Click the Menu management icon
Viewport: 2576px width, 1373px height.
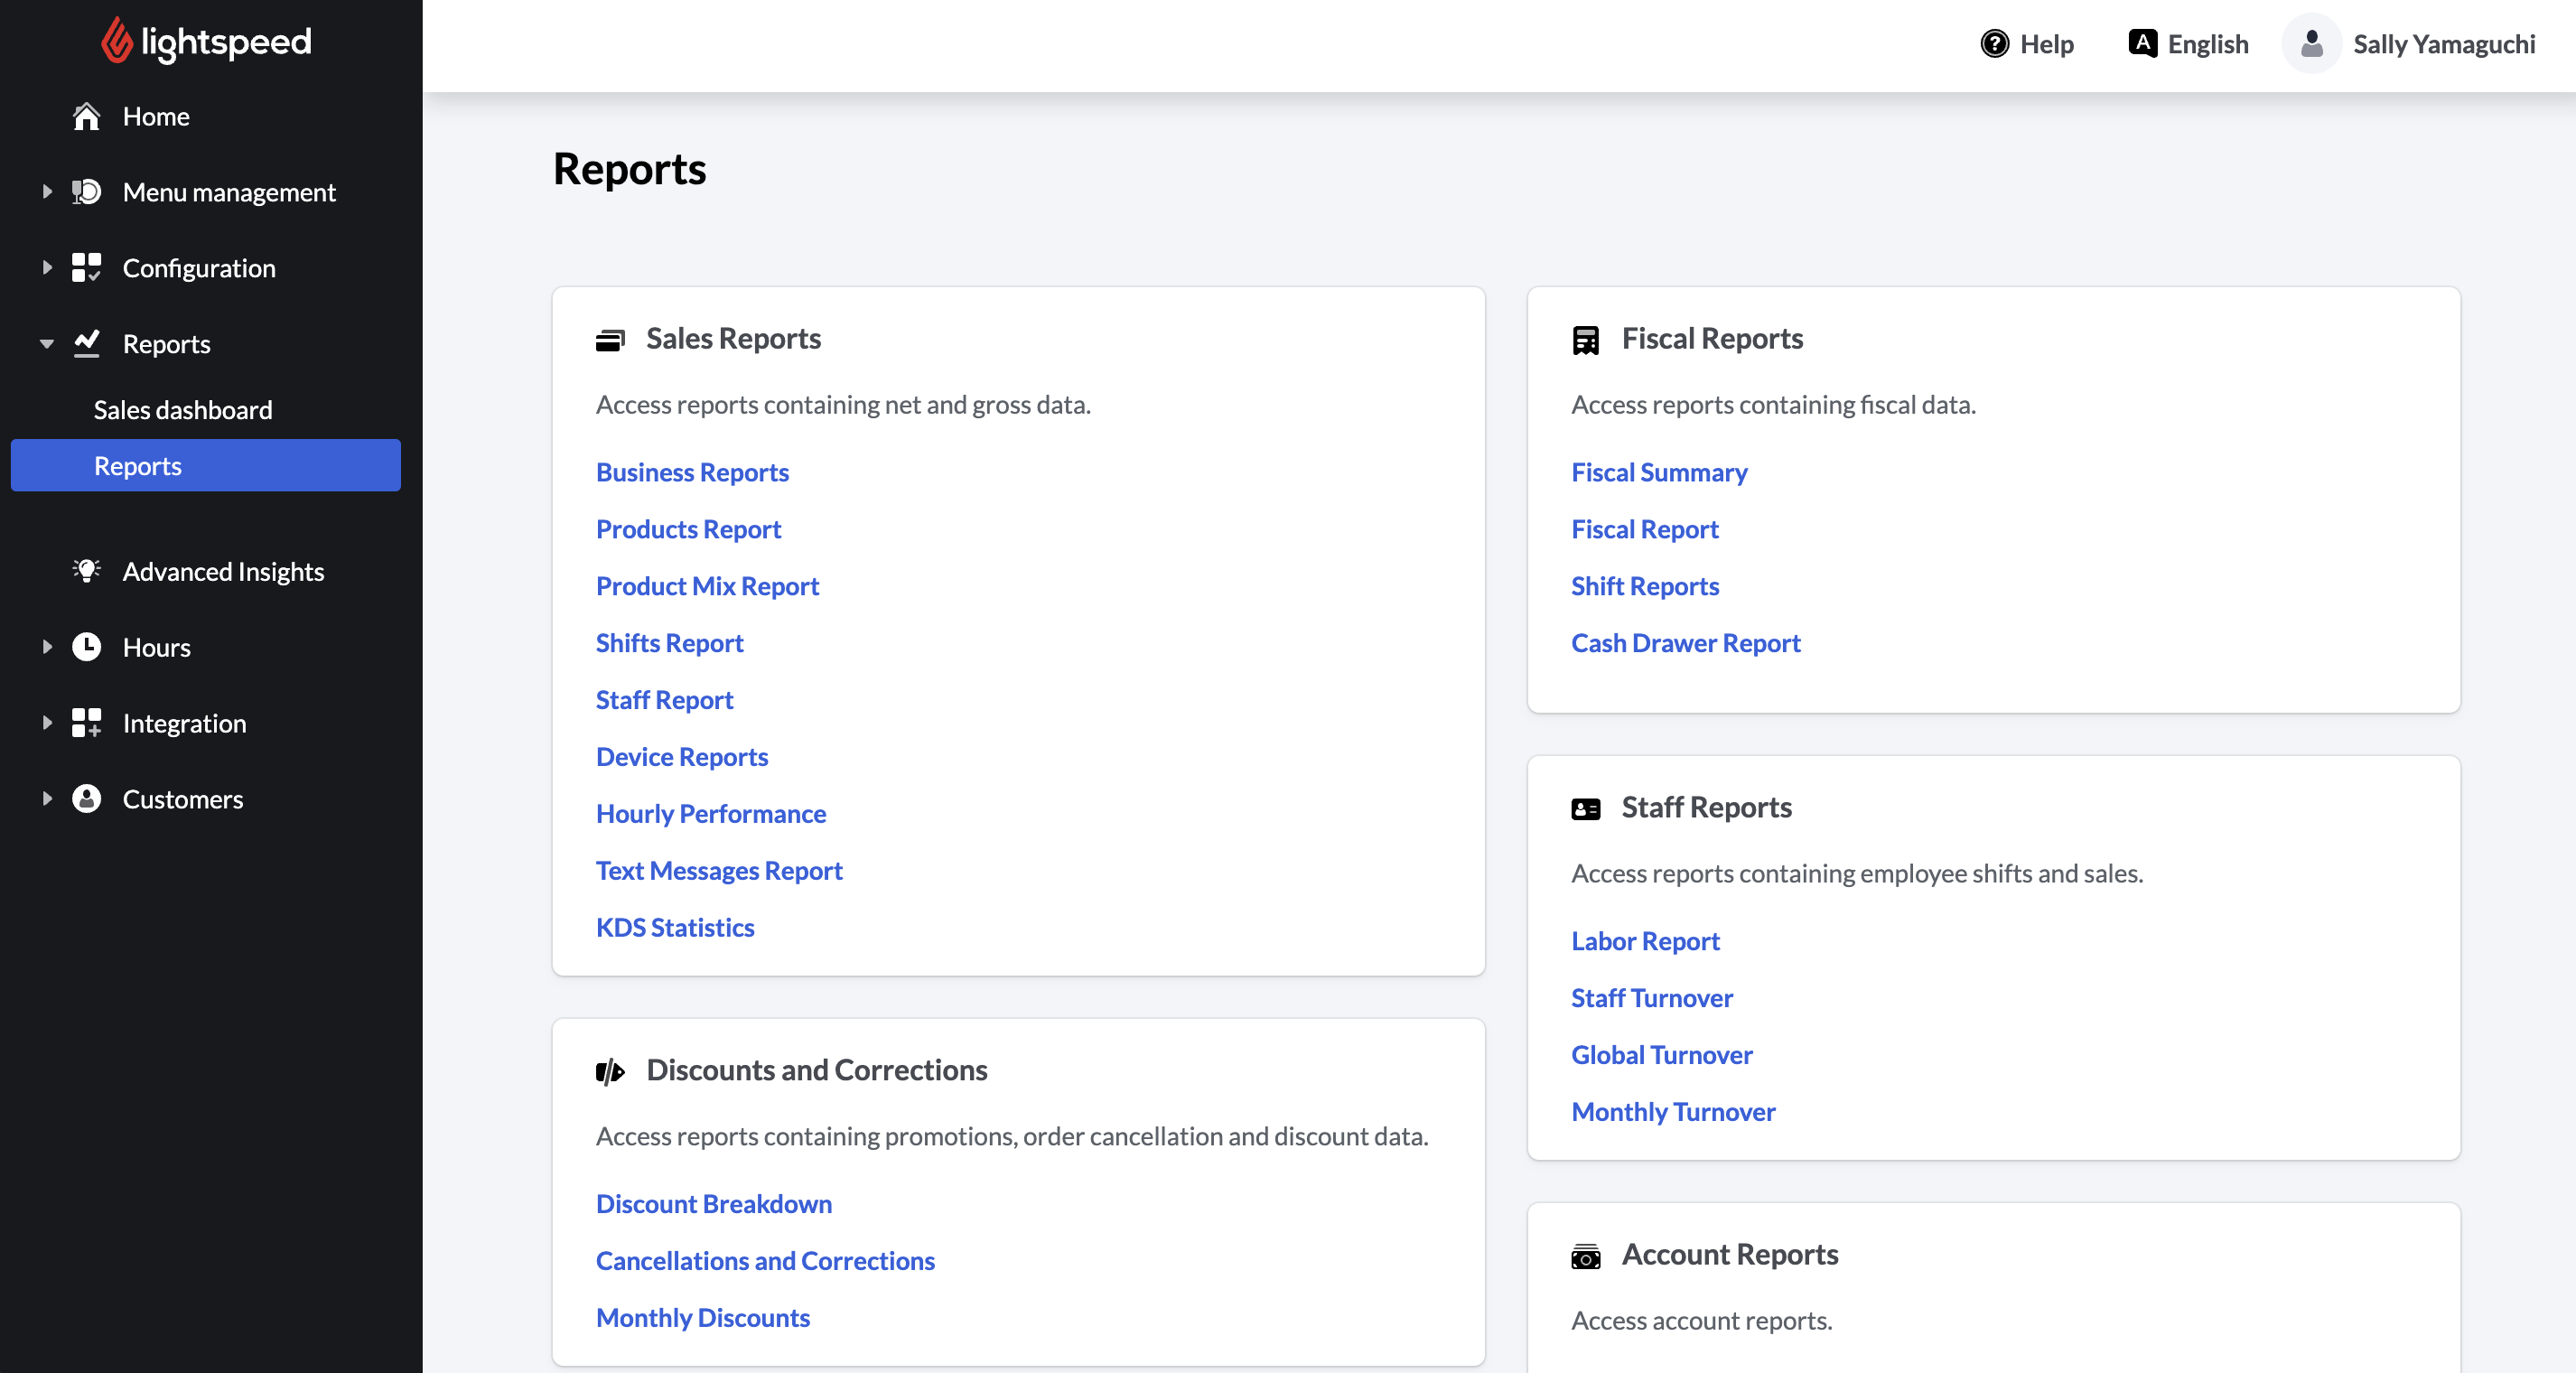[x=85, y=191]
